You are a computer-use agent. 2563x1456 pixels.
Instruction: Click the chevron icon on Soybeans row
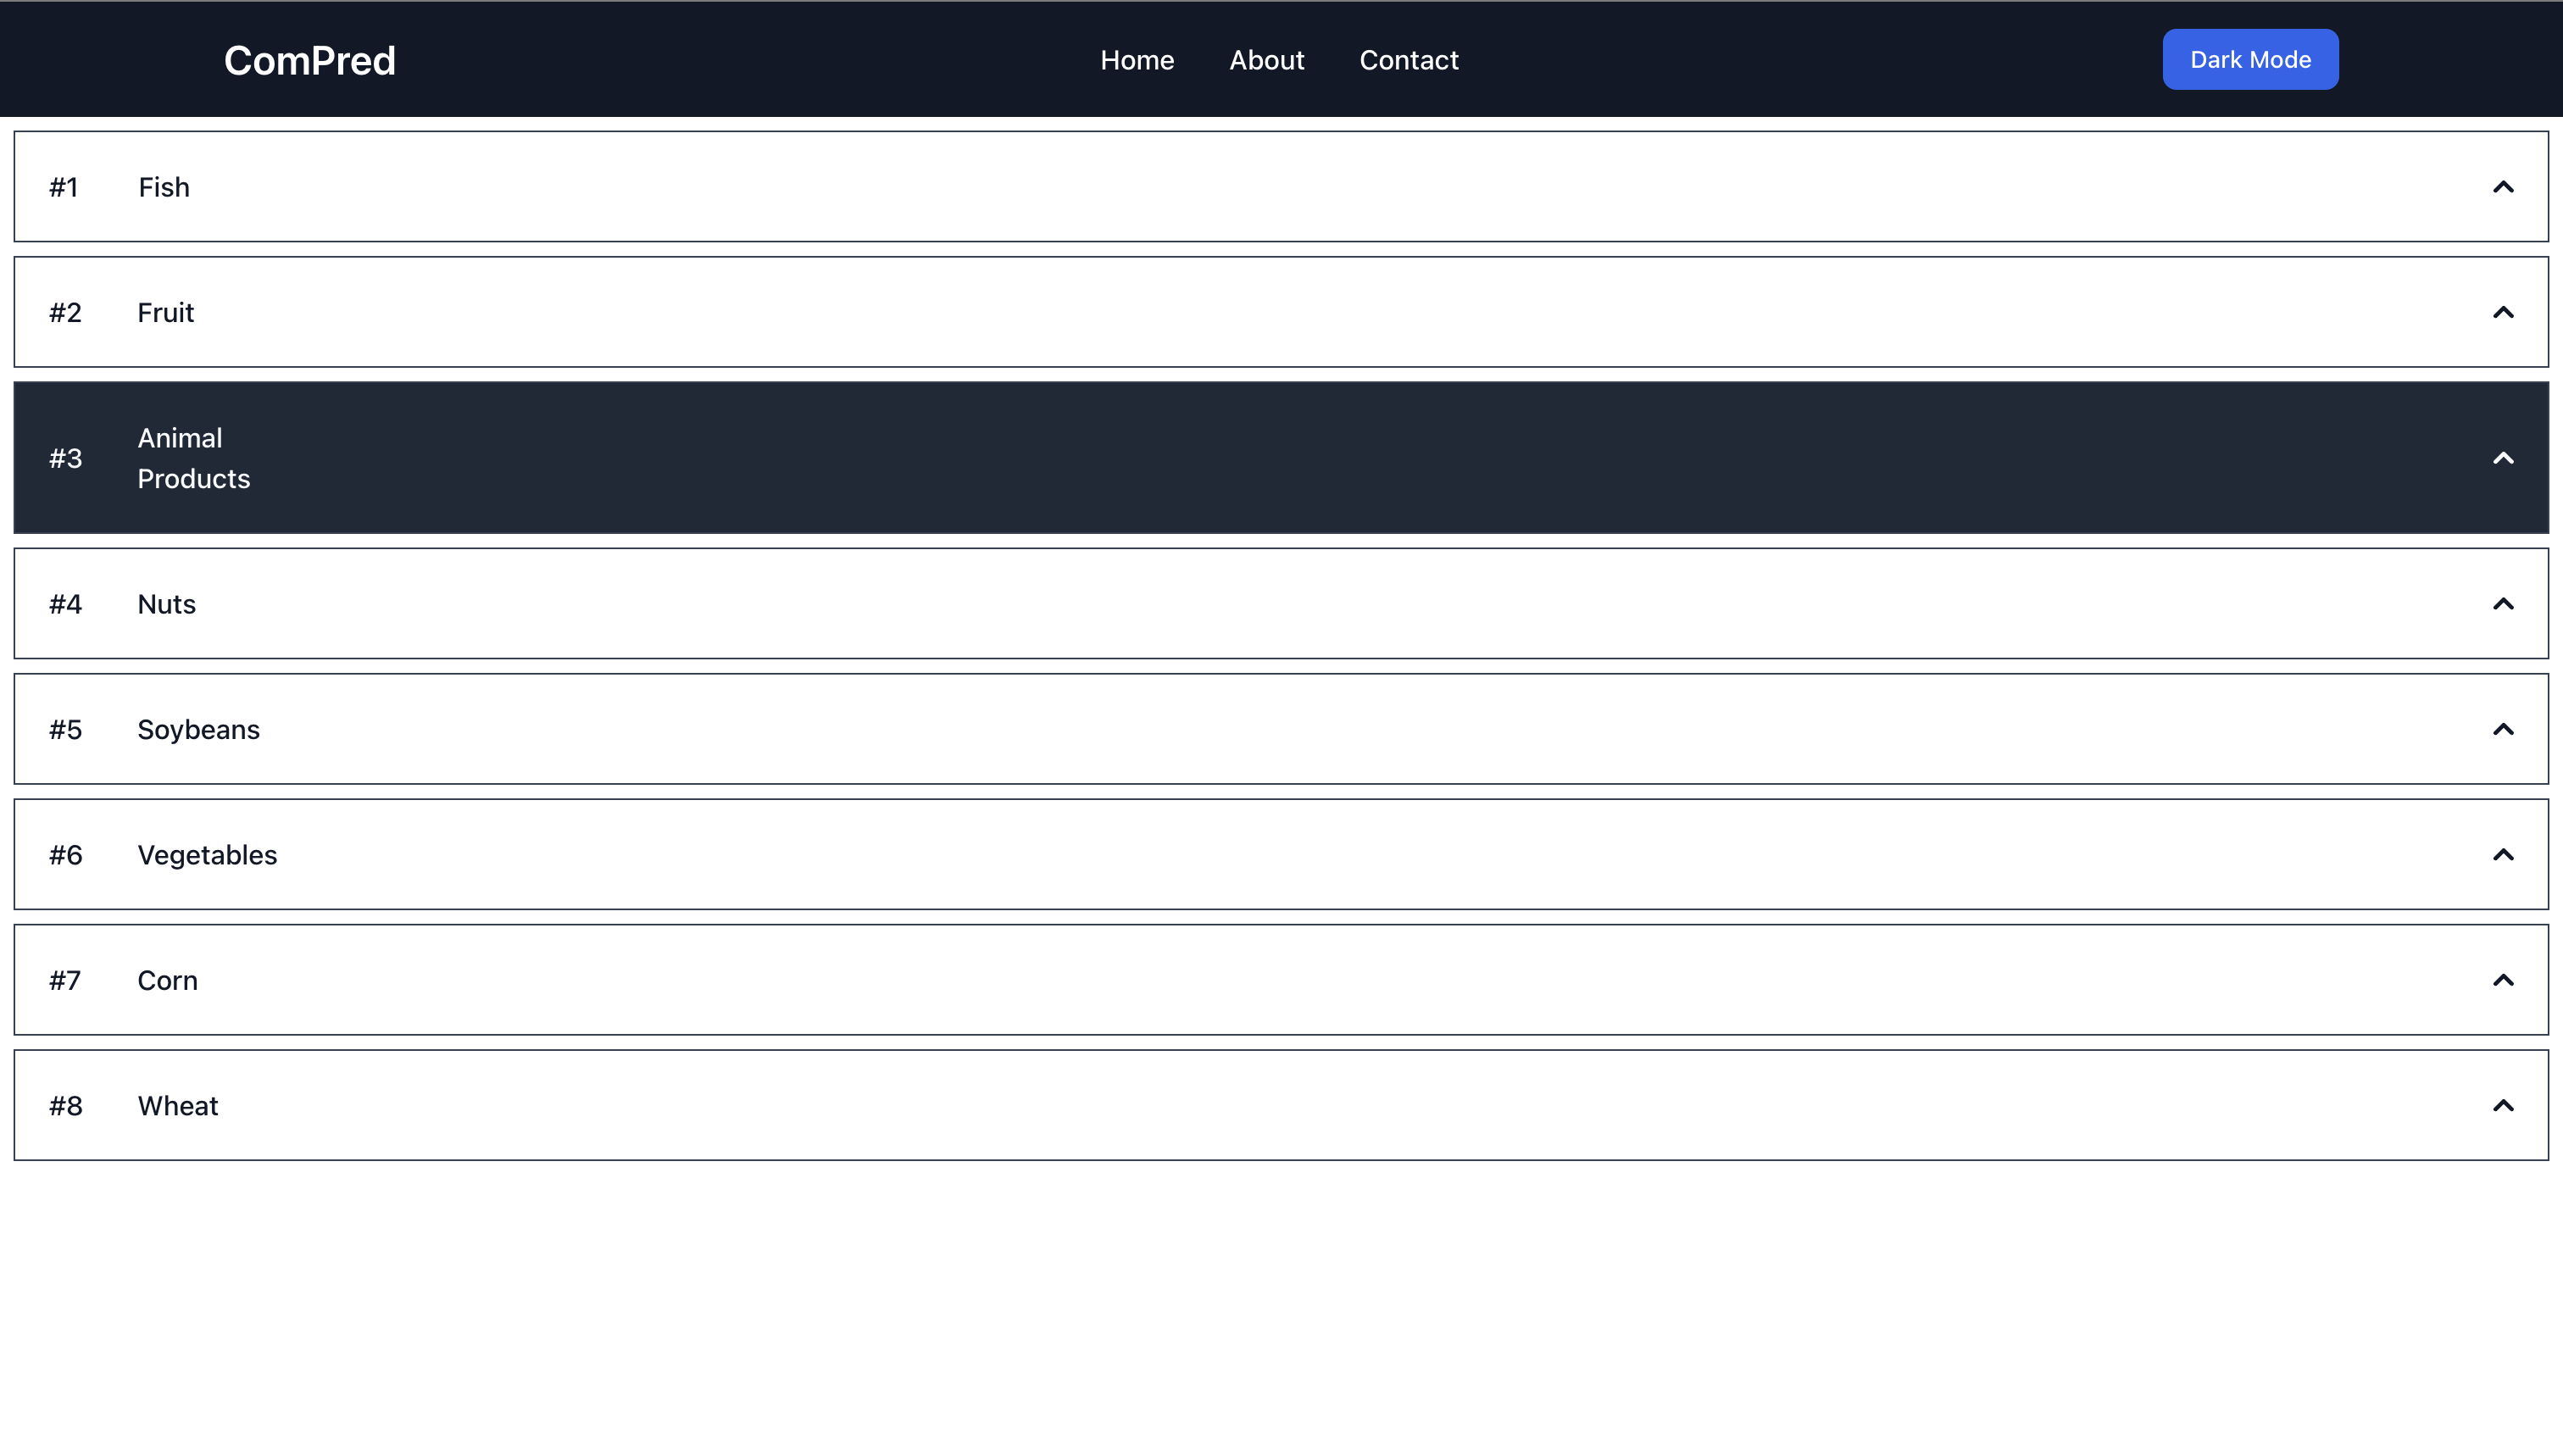tap(2502, 729)
